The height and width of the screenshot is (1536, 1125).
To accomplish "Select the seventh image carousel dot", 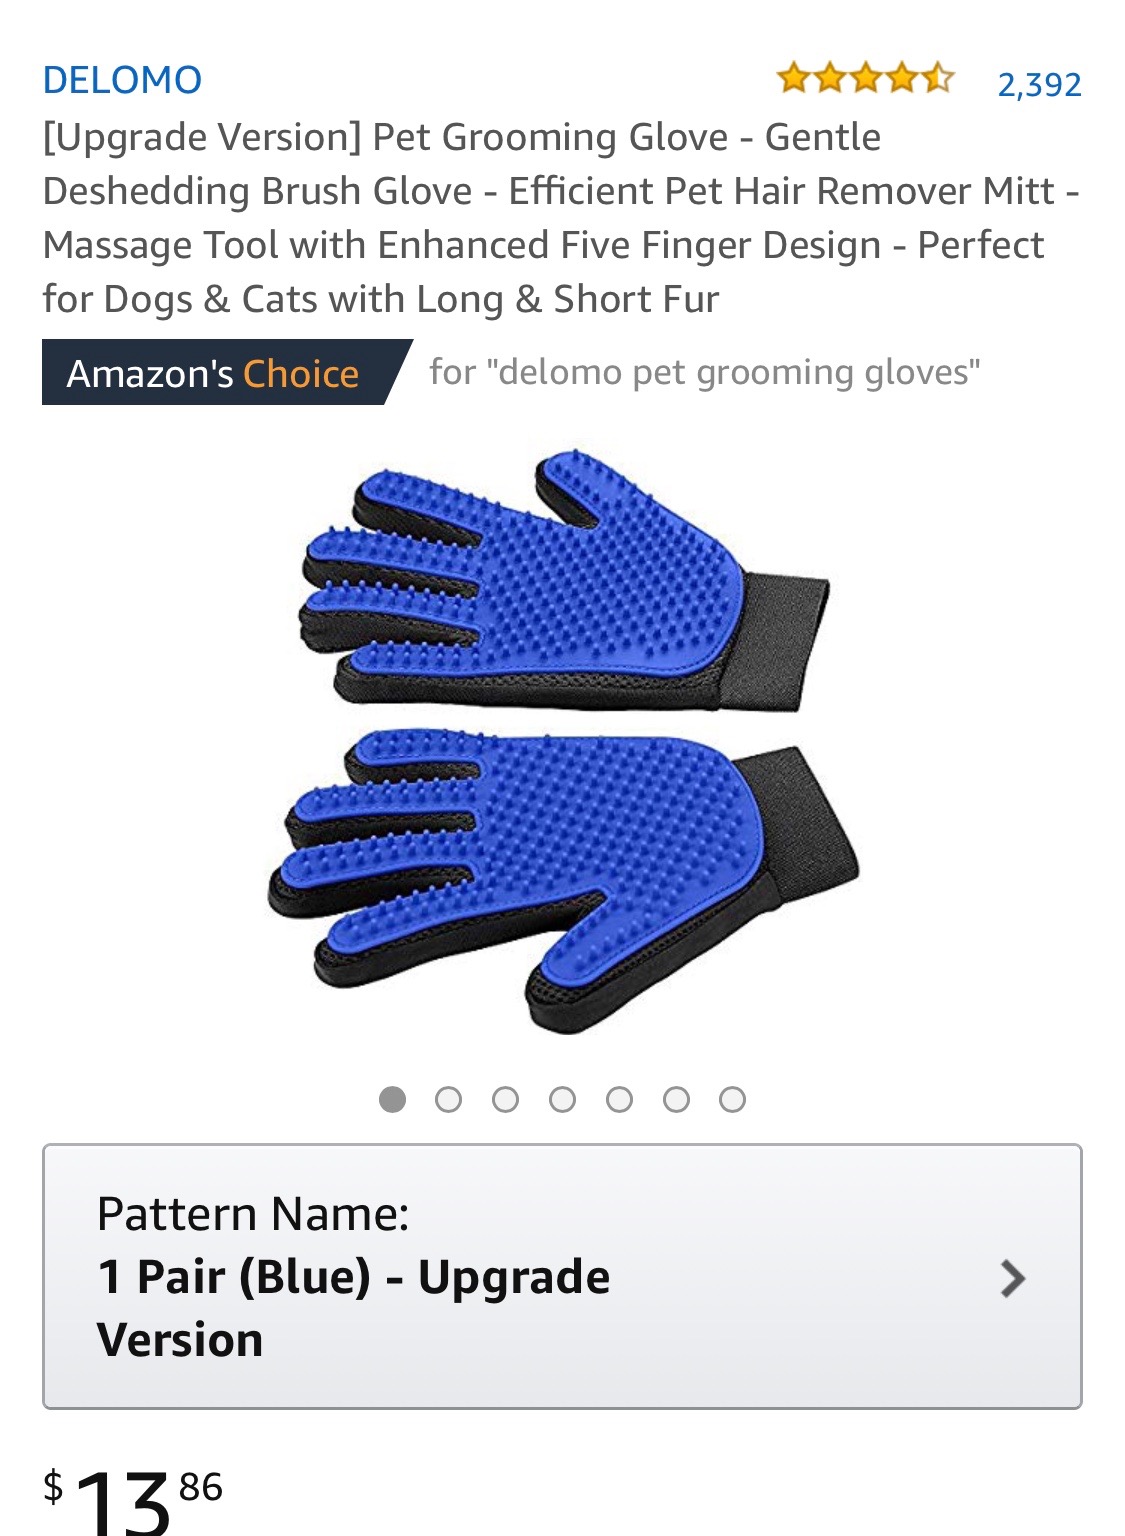I will coord(733,1099).
